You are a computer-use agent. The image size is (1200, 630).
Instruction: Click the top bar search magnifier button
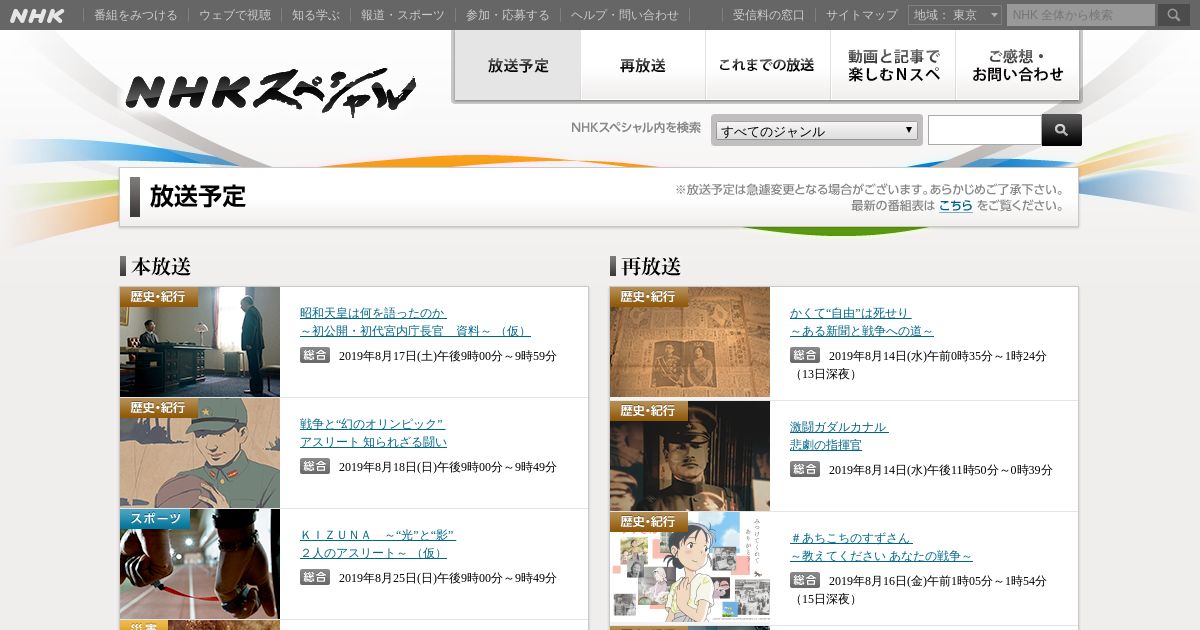(1174, 15)
